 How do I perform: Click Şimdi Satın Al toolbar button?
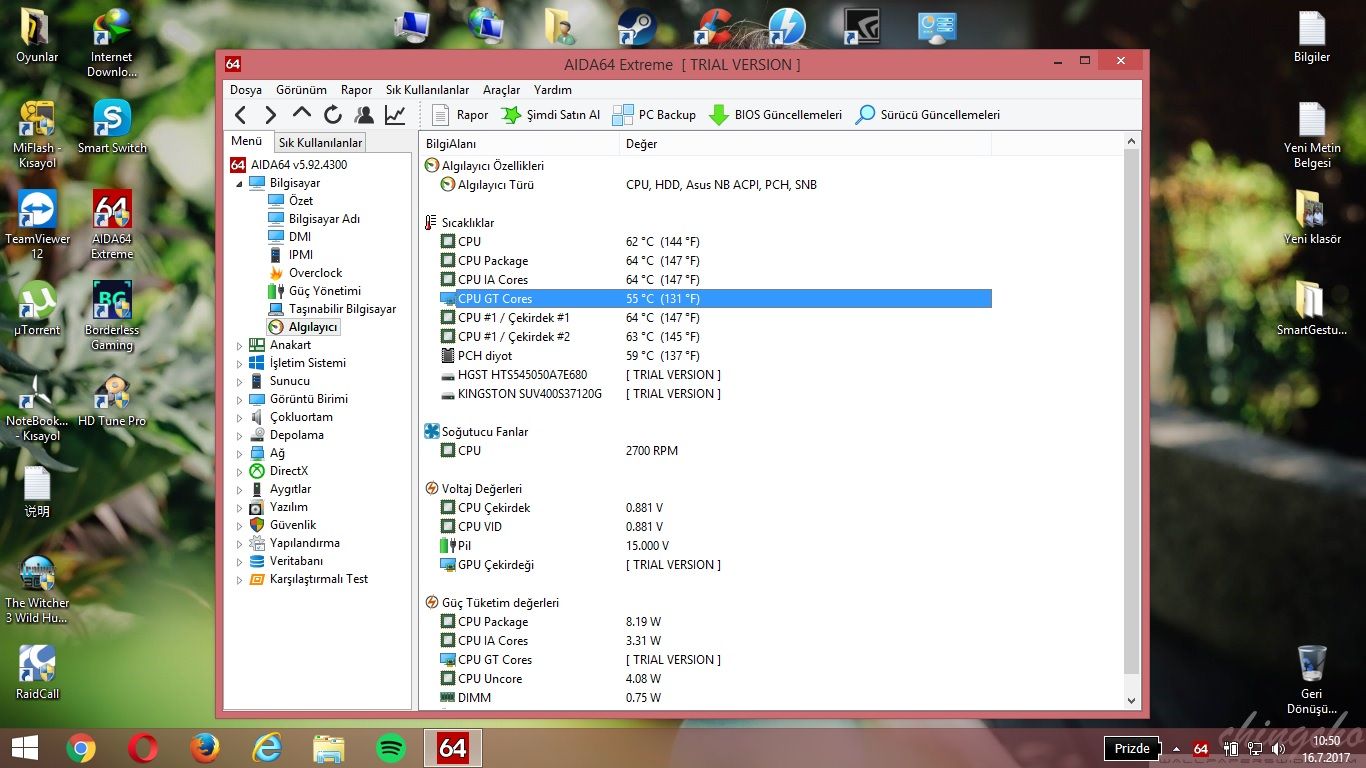[551, 115]
